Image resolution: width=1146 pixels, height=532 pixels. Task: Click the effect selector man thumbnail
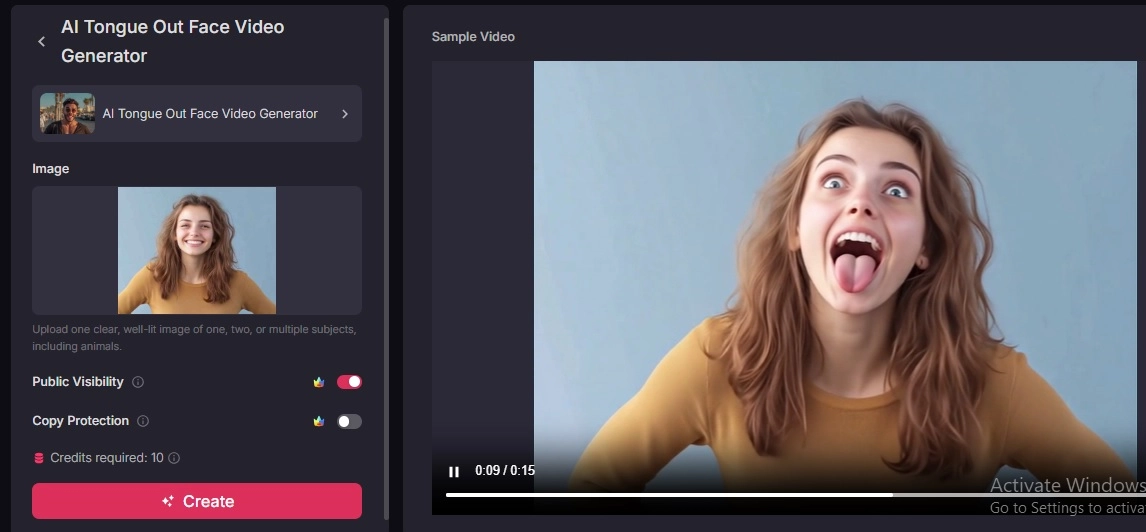pos(67,113)
